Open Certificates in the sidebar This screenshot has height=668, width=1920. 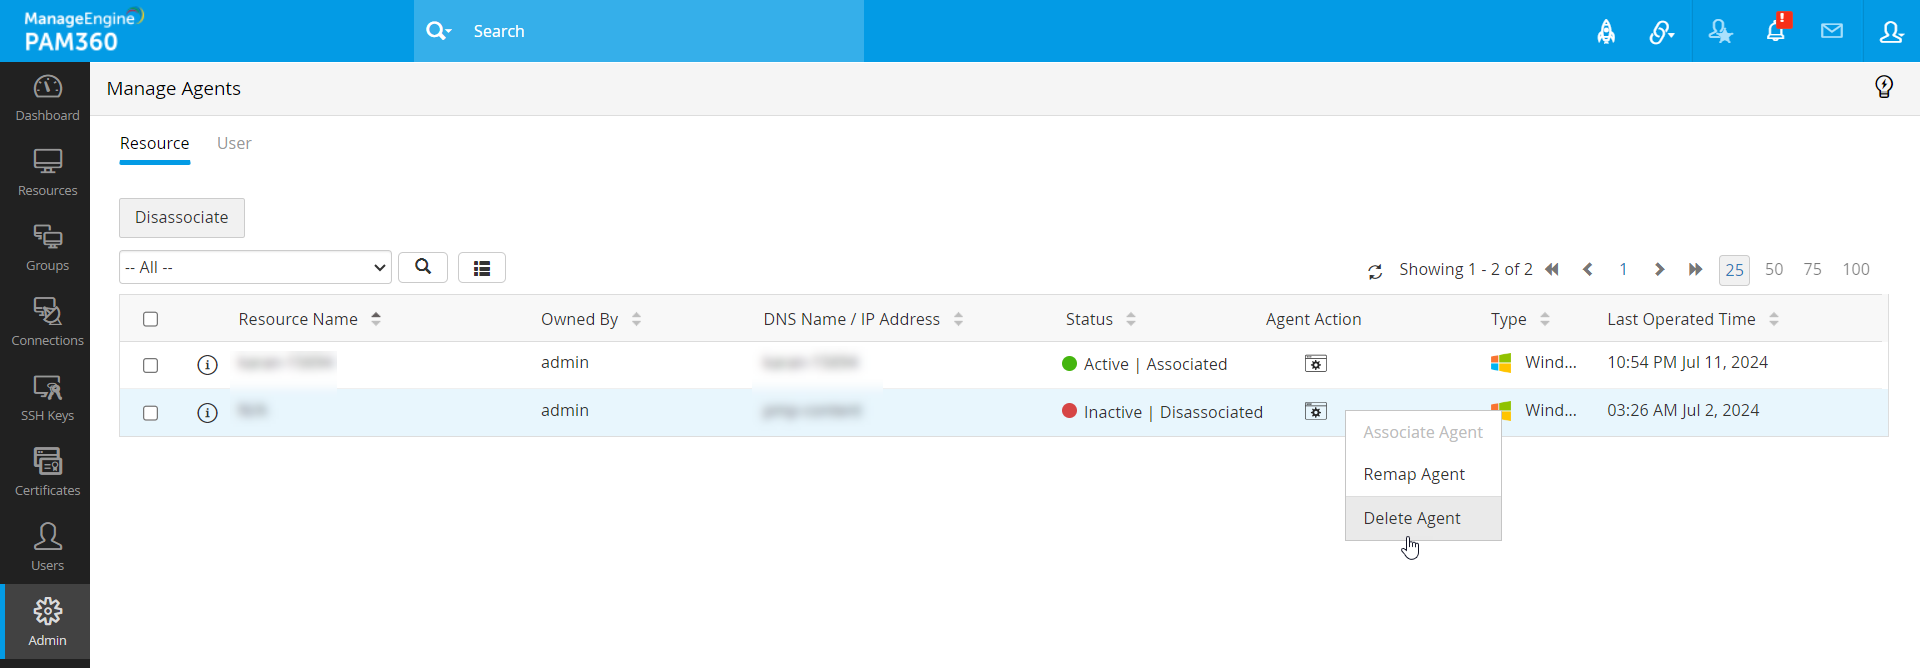47,473
